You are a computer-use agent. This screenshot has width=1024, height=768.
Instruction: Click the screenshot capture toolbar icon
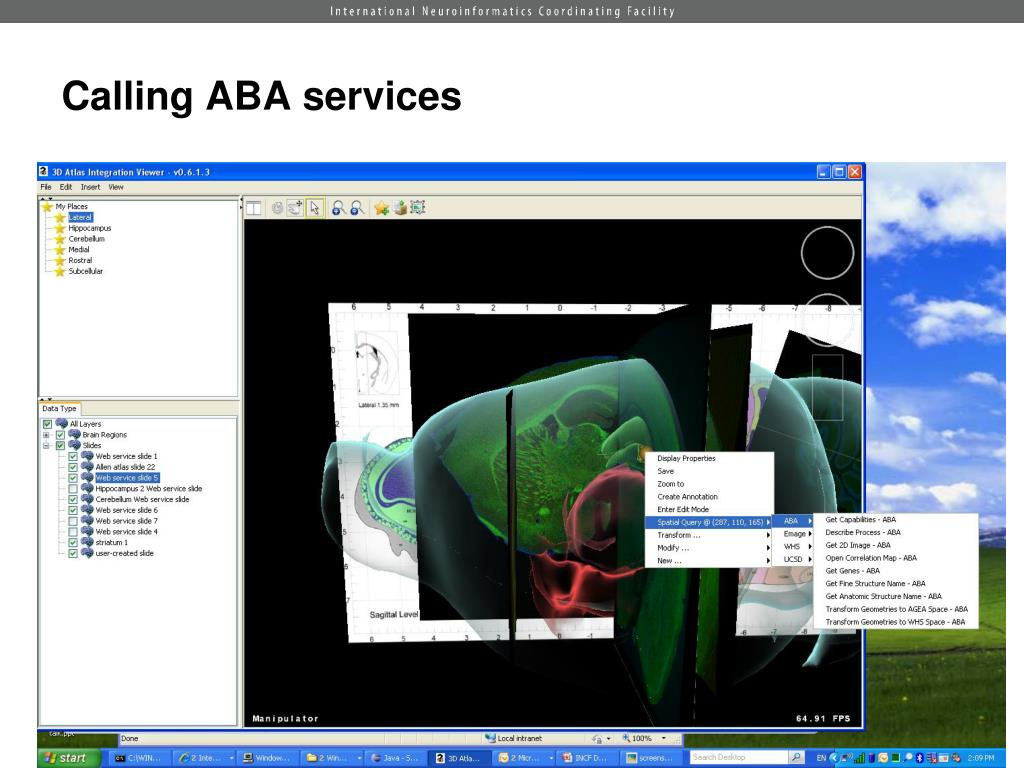[x=418, y=208]
